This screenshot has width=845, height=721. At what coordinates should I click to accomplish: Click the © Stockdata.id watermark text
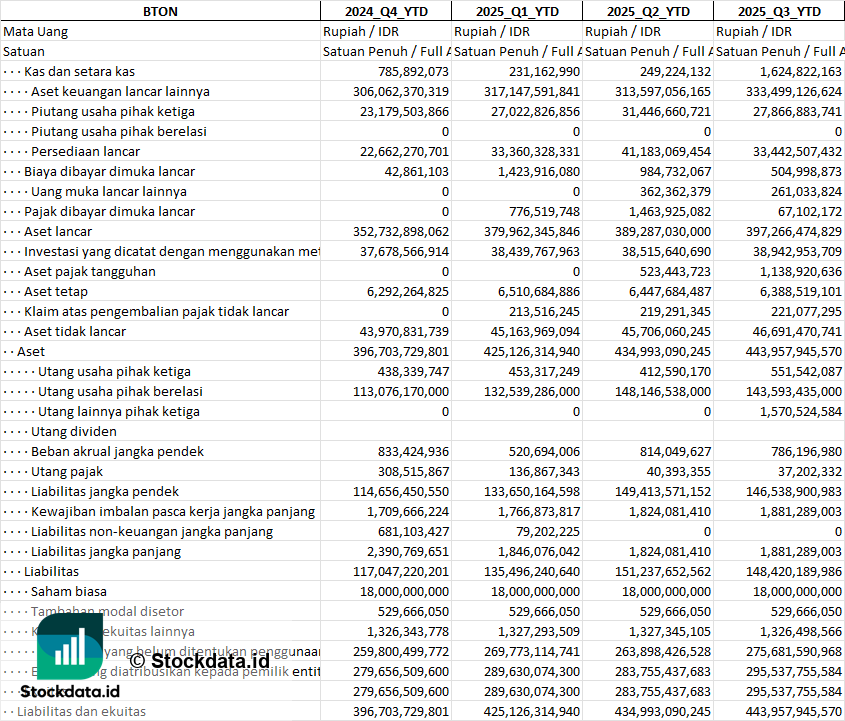199,660
